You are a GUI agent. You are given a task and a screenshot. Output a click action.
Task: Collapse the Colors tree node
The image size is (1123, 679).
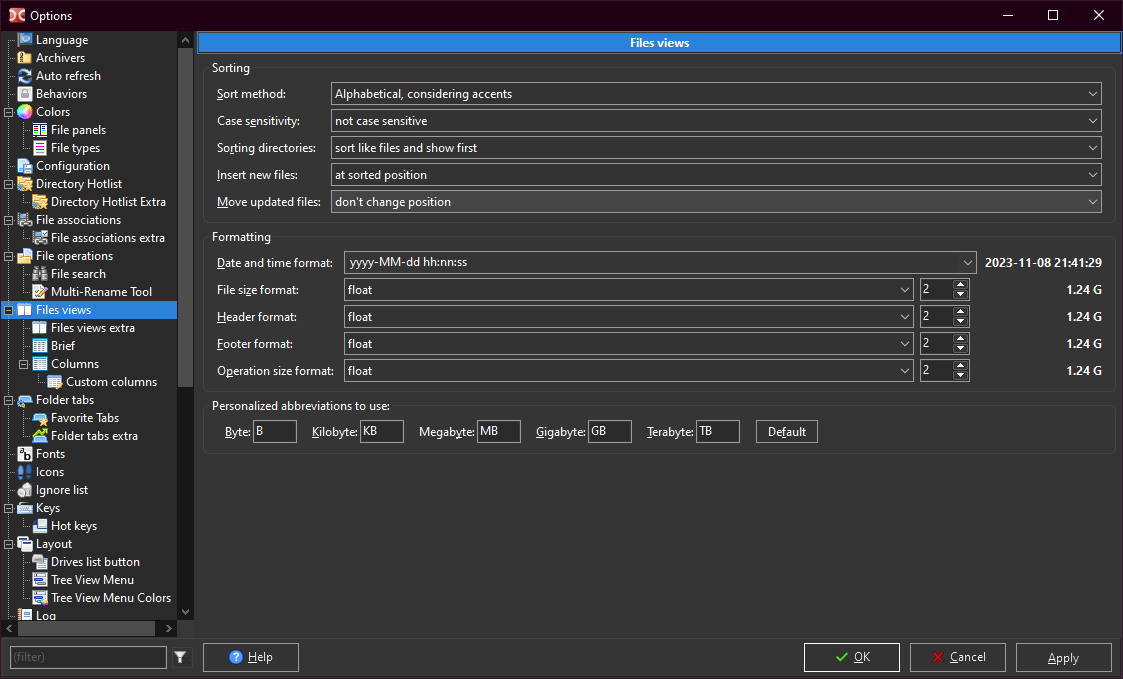(9, 112)
